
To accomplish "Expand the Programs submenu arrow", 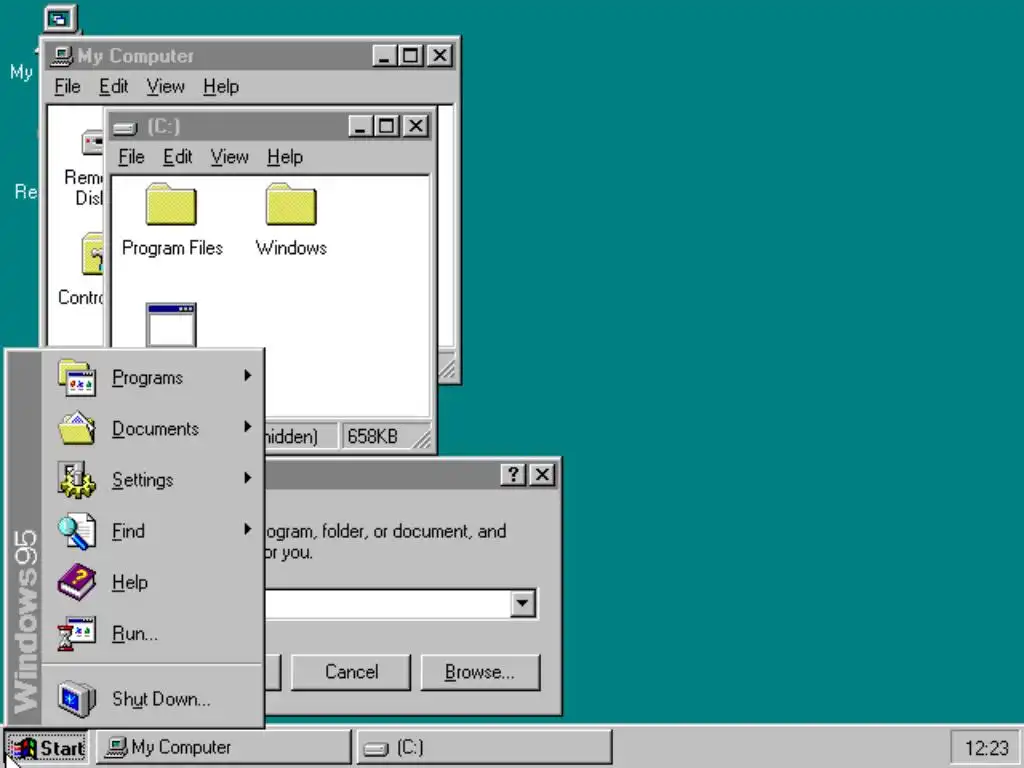I will click(248, 376).
